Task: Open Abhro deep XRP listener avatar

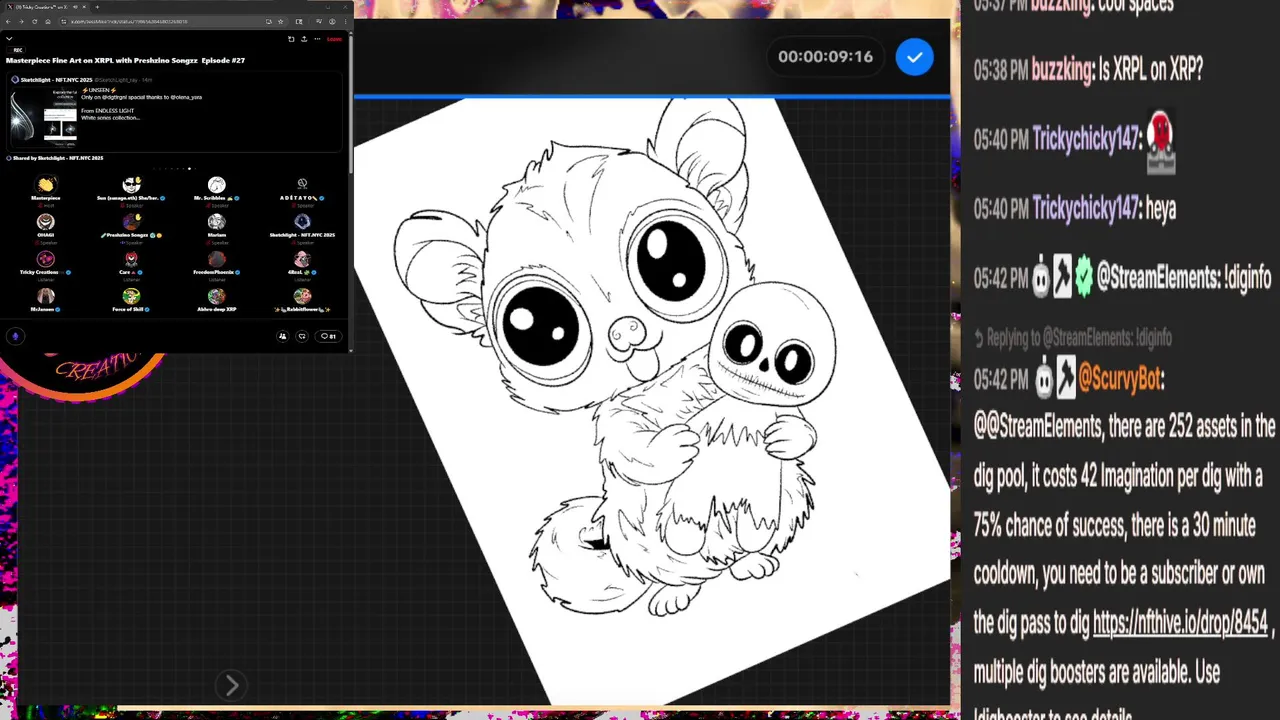Action: pyautogui.click(x=217, y=296)
